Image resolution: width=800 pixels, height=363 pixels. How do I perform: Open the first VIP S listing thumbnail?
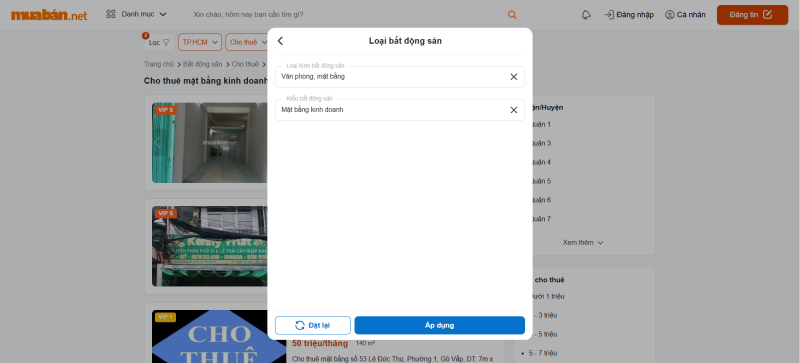[209, 142]
